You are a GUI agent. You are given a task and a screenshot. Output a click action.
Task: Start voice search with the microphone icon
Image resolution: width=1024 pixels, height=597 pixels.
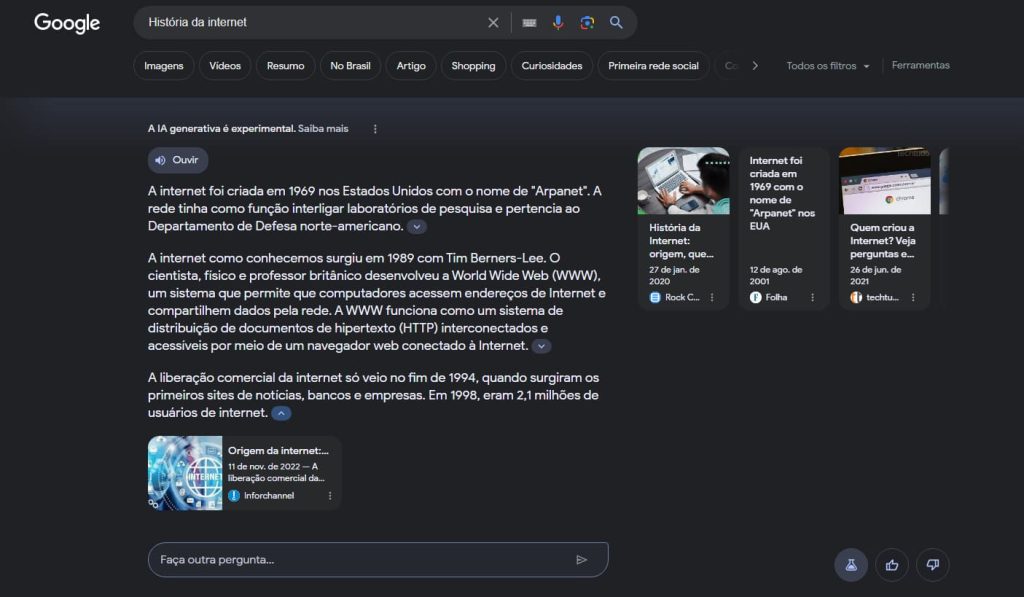(558, 23)
